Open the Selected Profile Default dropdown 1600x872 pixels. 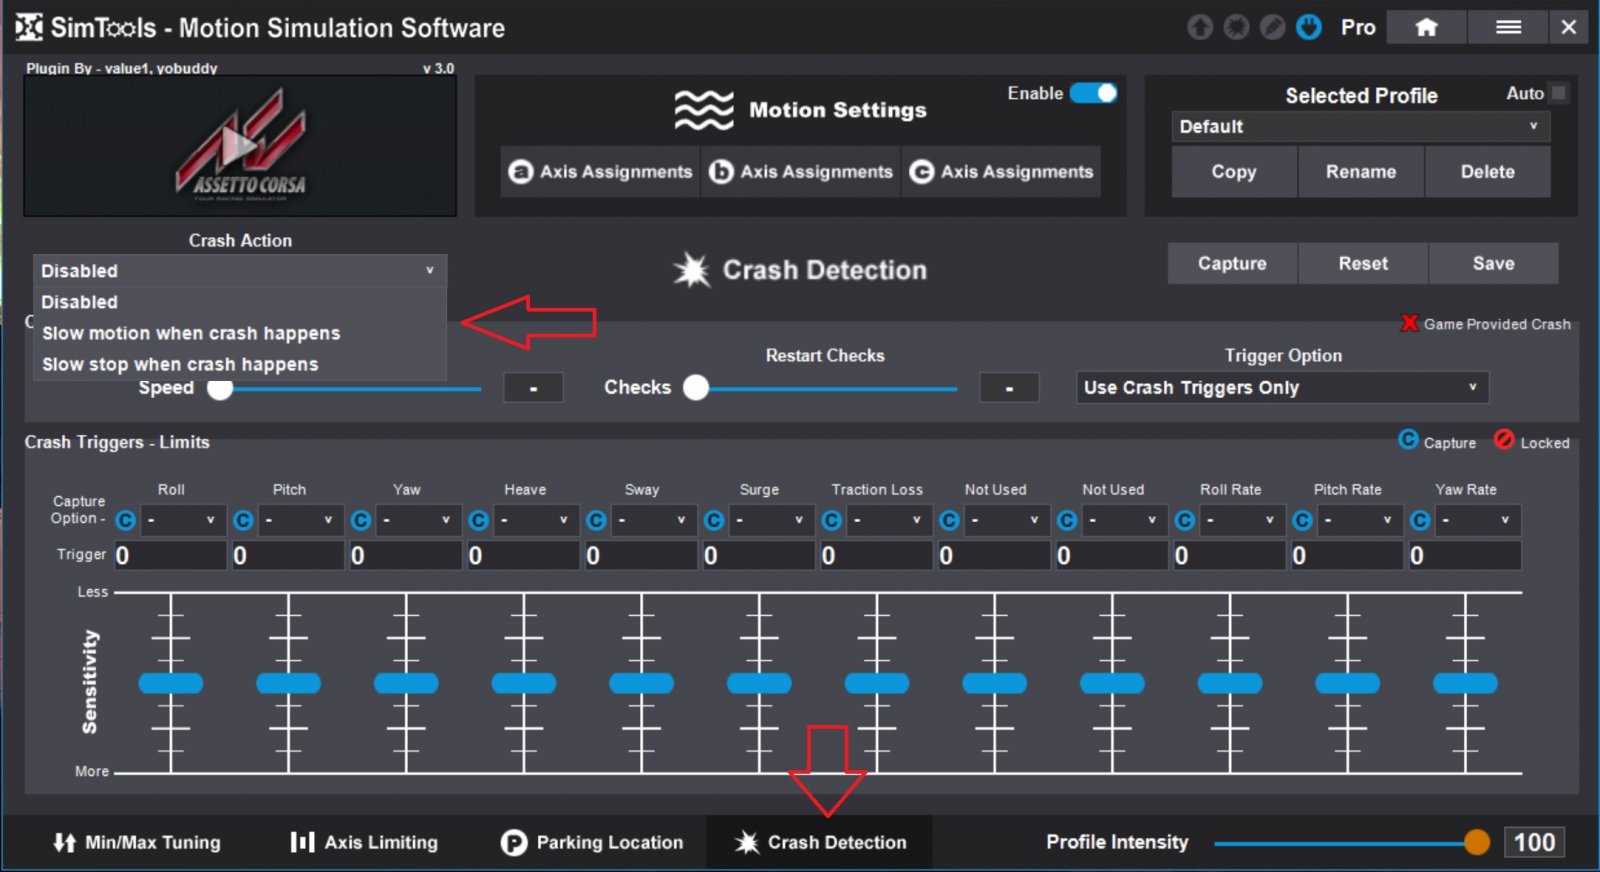tap(1360, 127)
